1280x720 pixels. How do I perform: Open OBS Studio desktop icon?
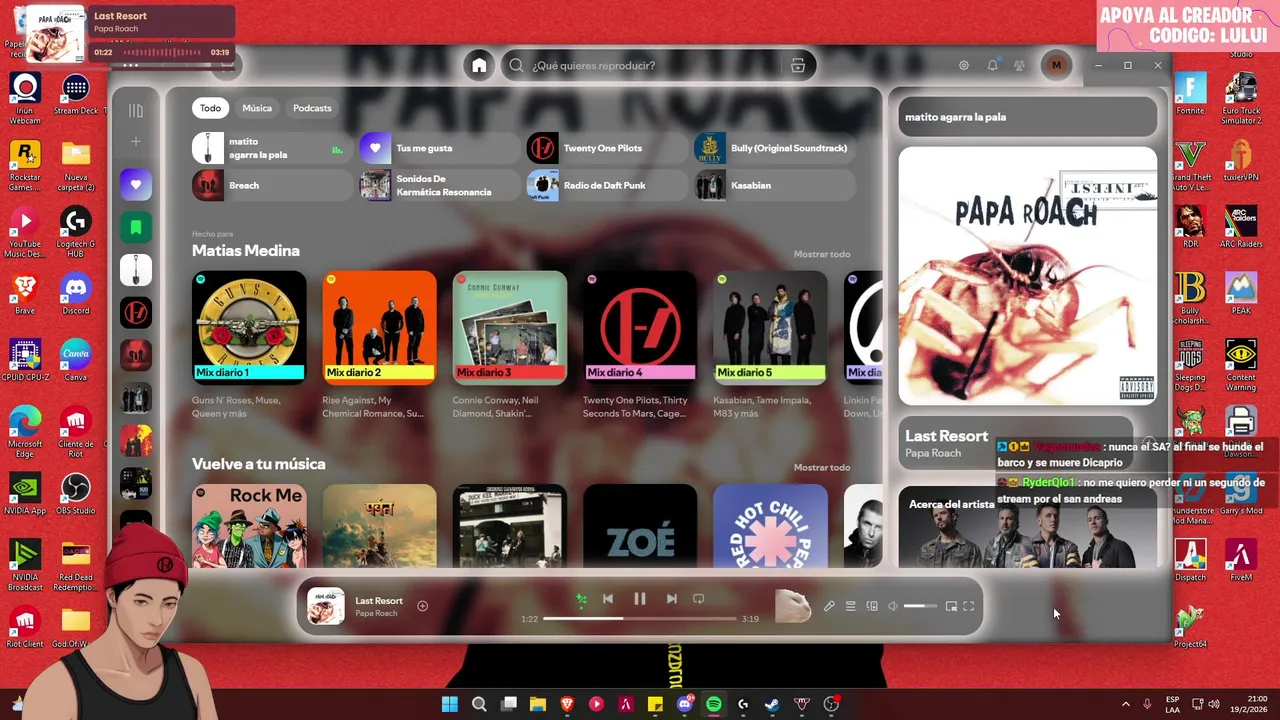76,494
